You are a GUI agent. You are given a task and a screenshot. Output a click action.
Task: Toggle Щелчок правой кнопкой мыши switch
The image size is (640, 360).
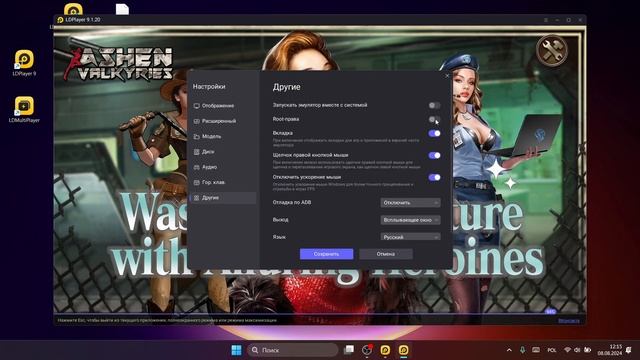pos(434,155)
